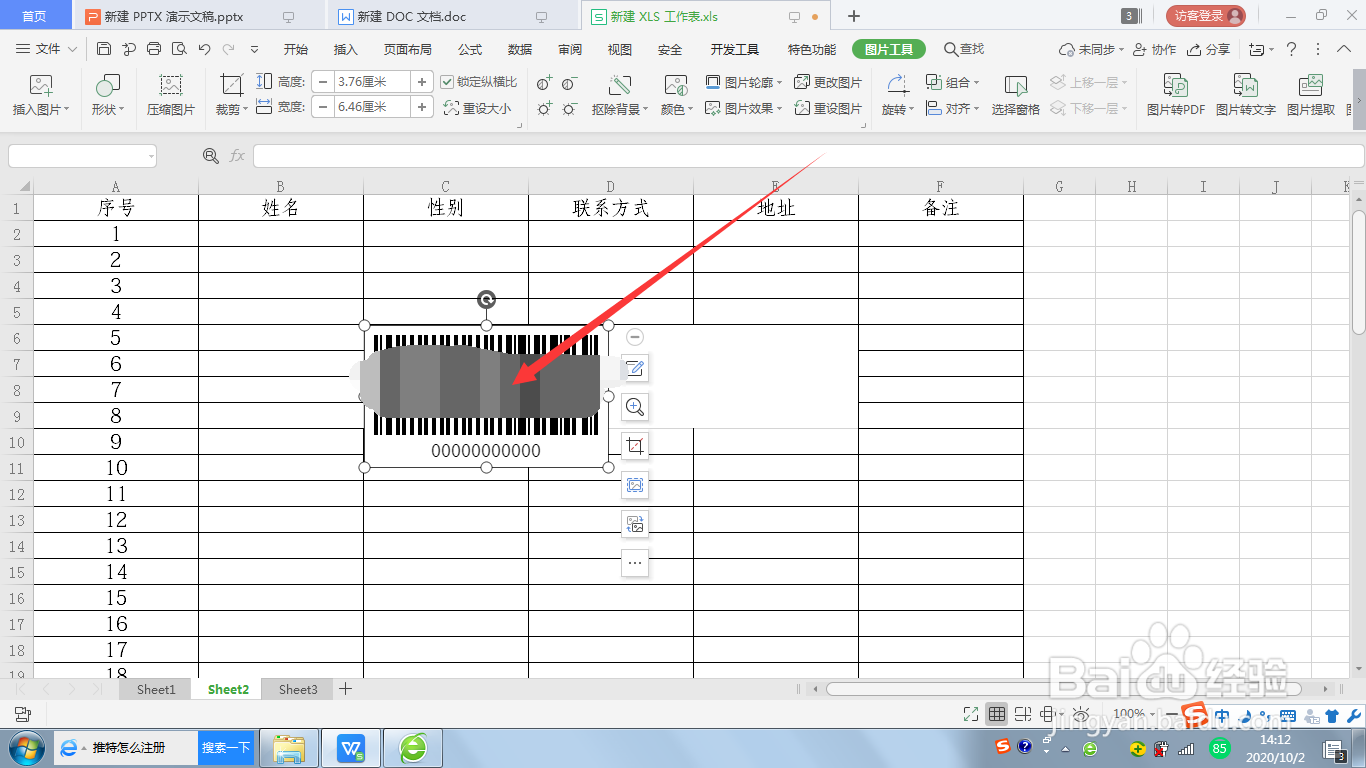This screenshot has width=1366, height=768.
Task: Click the zoom magnifier beside the picture
Action: point(634,407)
